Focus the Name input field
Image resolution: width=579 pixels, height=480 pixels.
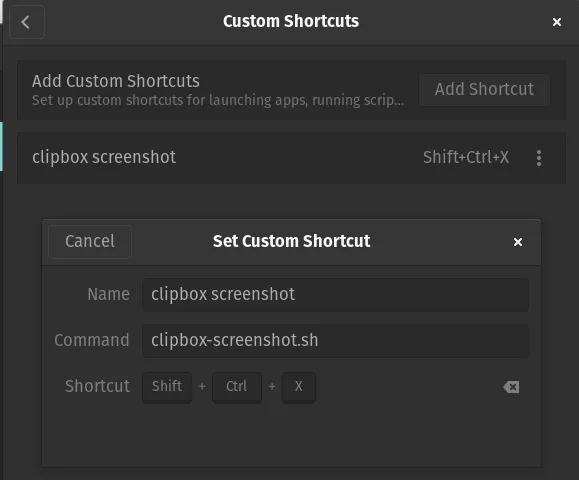pyautogui.click(x=336, y=295)
